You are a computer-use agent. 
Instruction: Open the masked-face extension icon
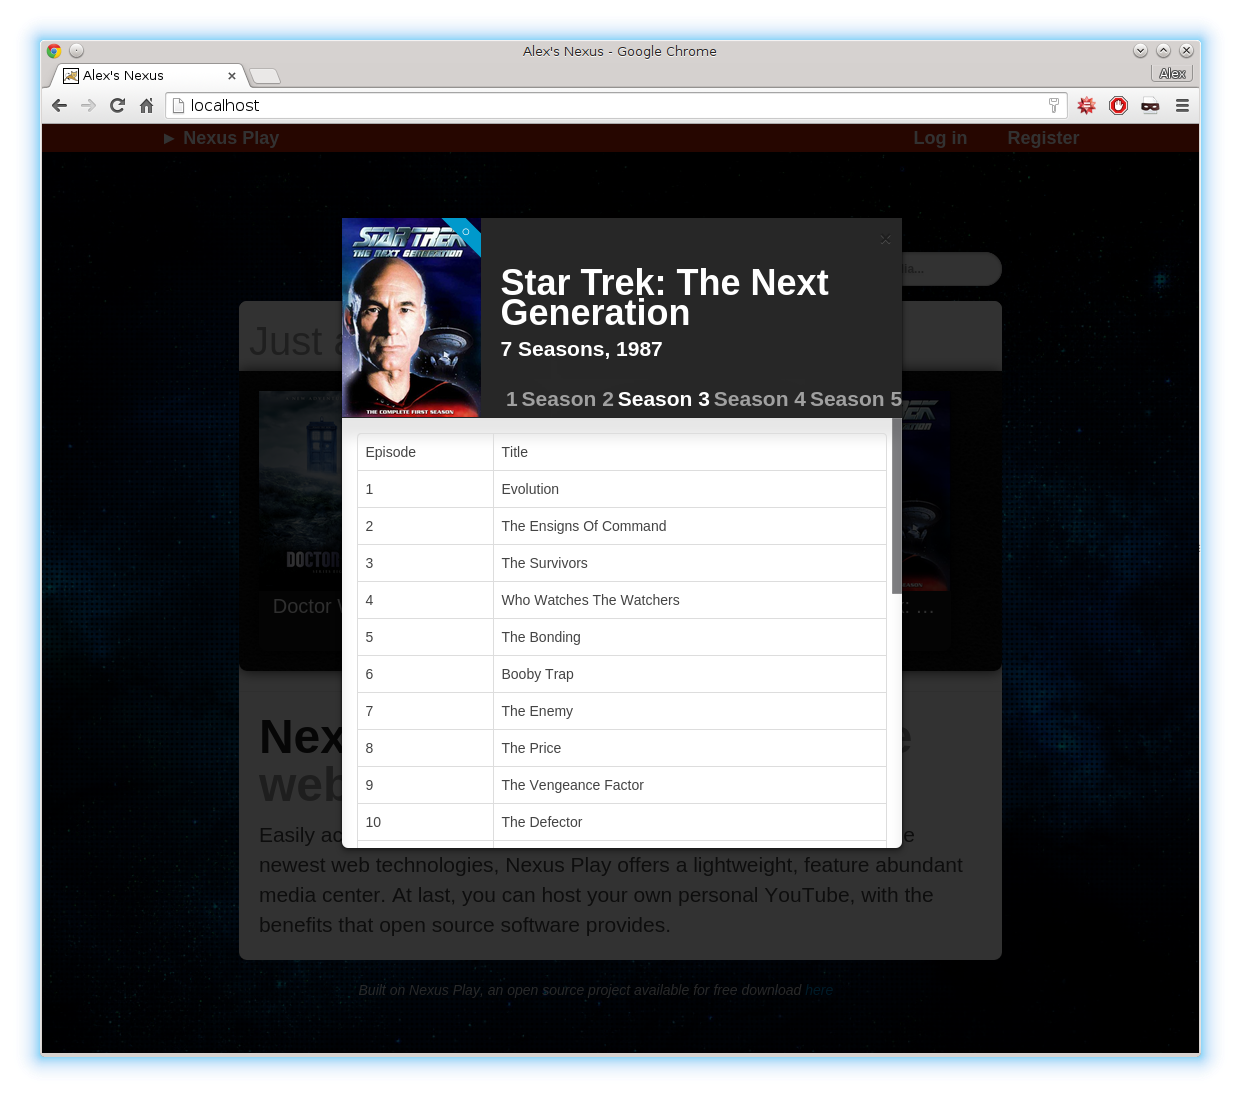(x=1150, y=106)
